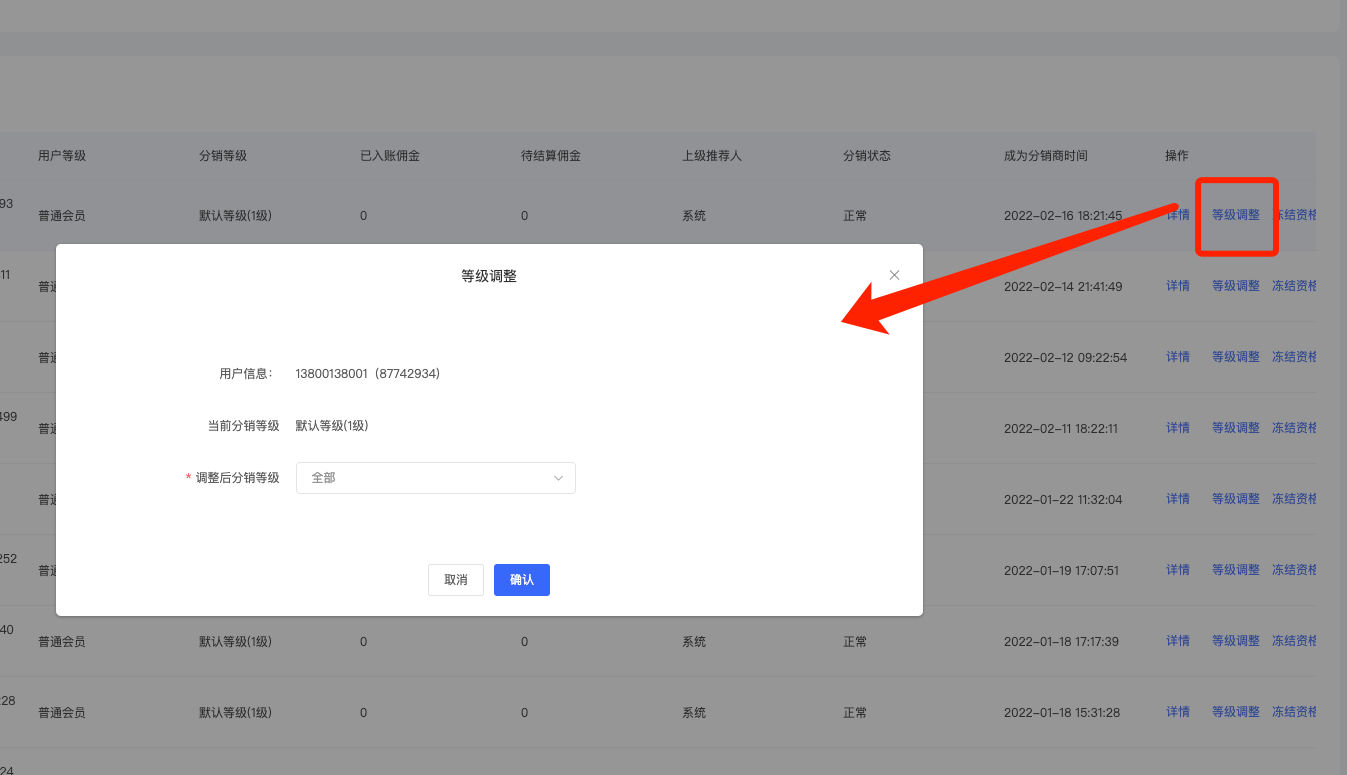Open the 调整后分销等级 dropdown
1347x775 pixels.
click(x=435, y=478)
